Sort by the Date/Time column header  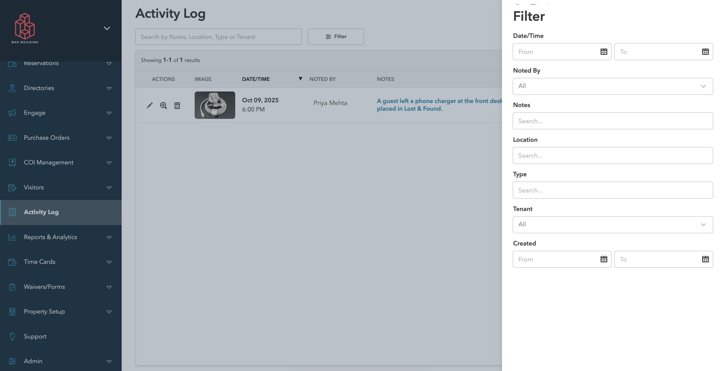click(x=256, y=79)
